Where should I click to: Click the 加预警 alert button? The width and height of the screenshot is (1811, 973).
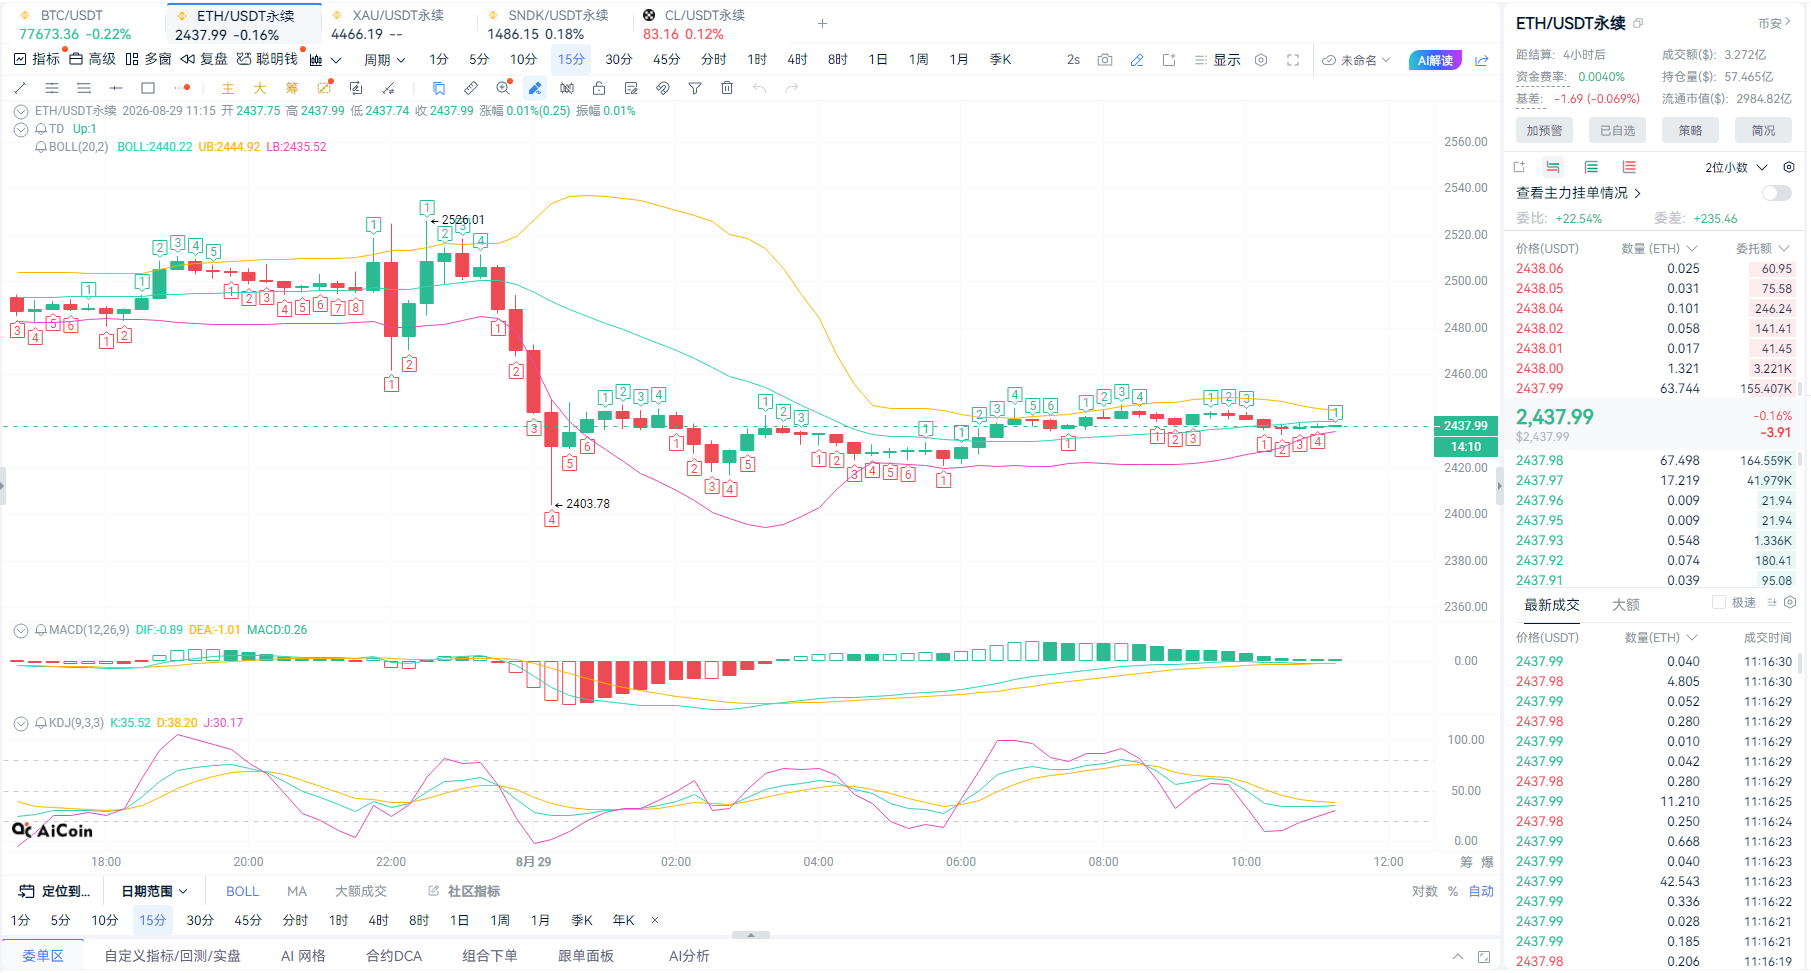click(1544, 130)
